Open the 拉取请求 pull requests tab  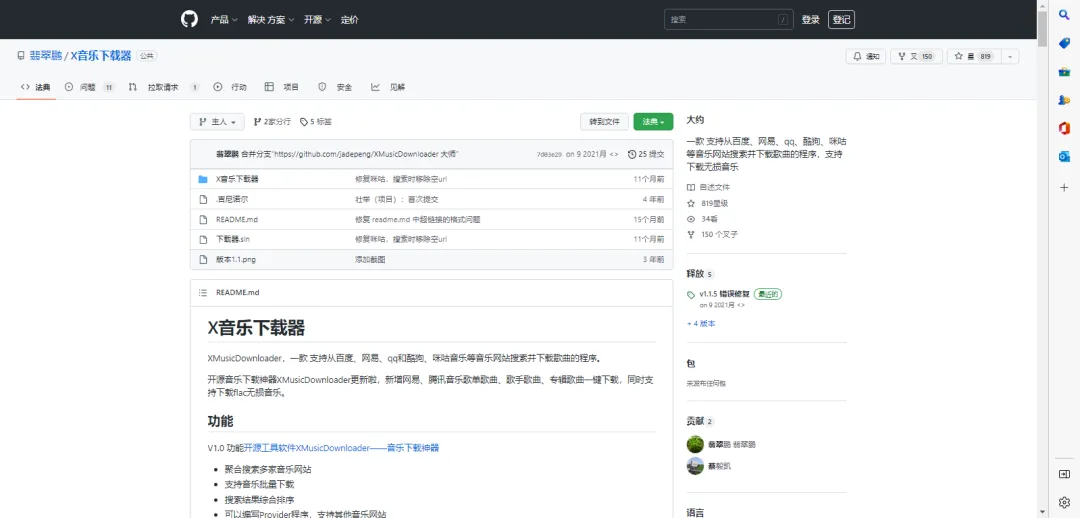pyautogui.click(x=164, y=87)
